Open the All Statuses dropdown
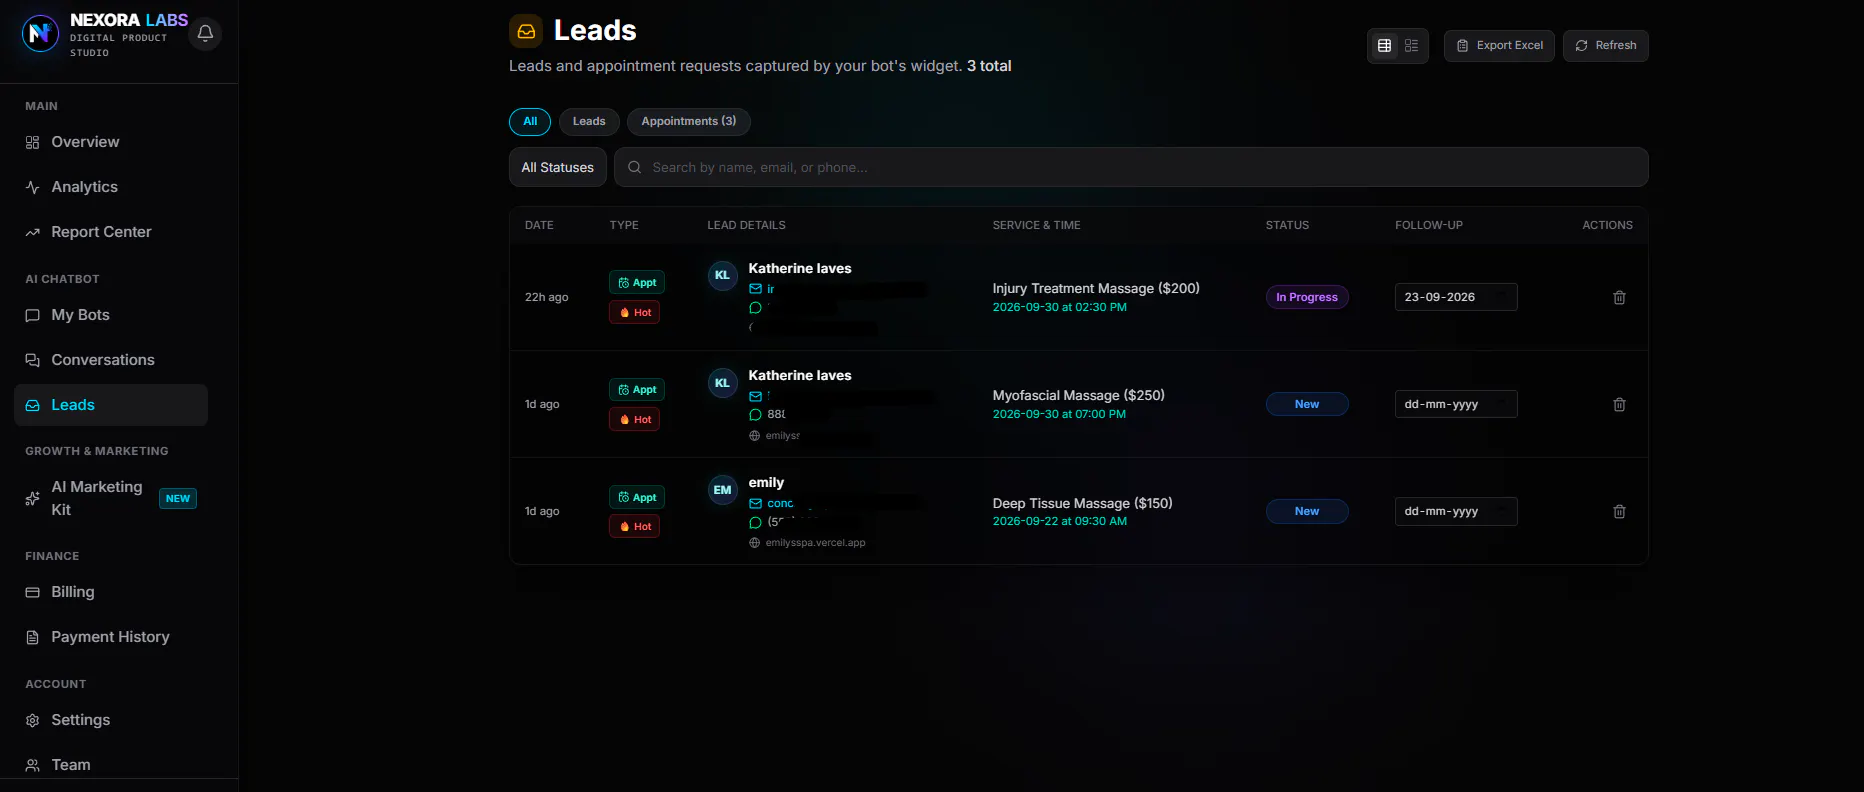1864x792 pixels. coord(557,167)
